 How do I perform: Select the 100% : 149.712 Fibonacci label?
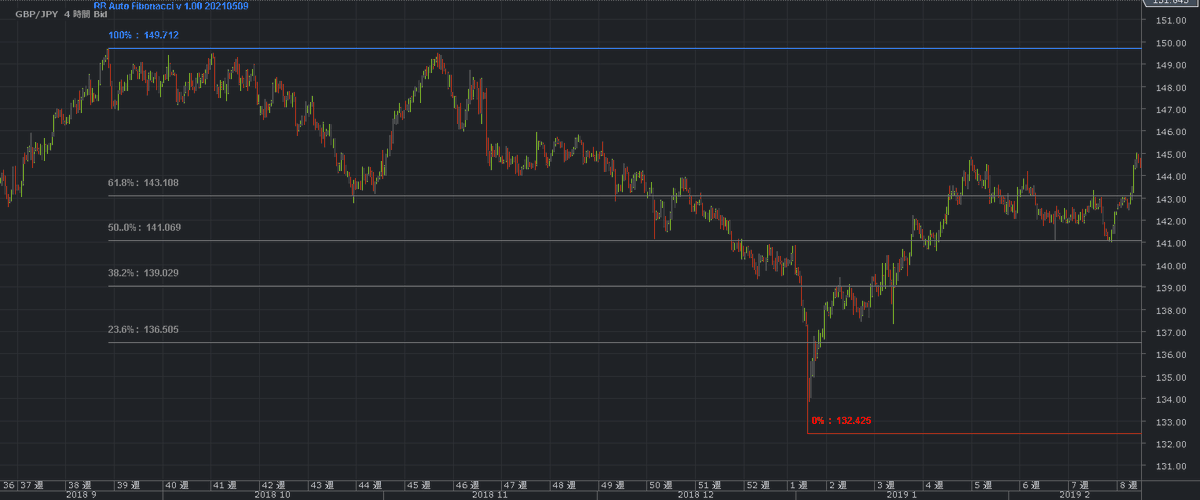(143, 35)
